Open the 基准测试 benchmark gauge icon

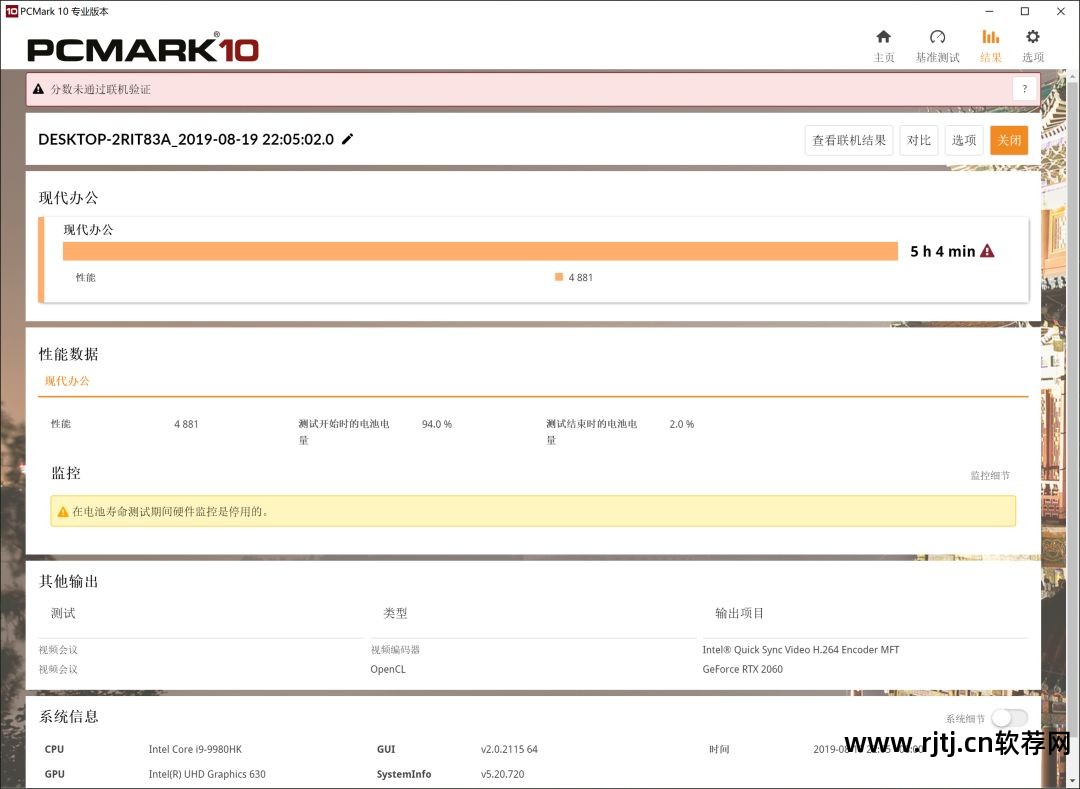pyautogui.click(x=937, y=36)
